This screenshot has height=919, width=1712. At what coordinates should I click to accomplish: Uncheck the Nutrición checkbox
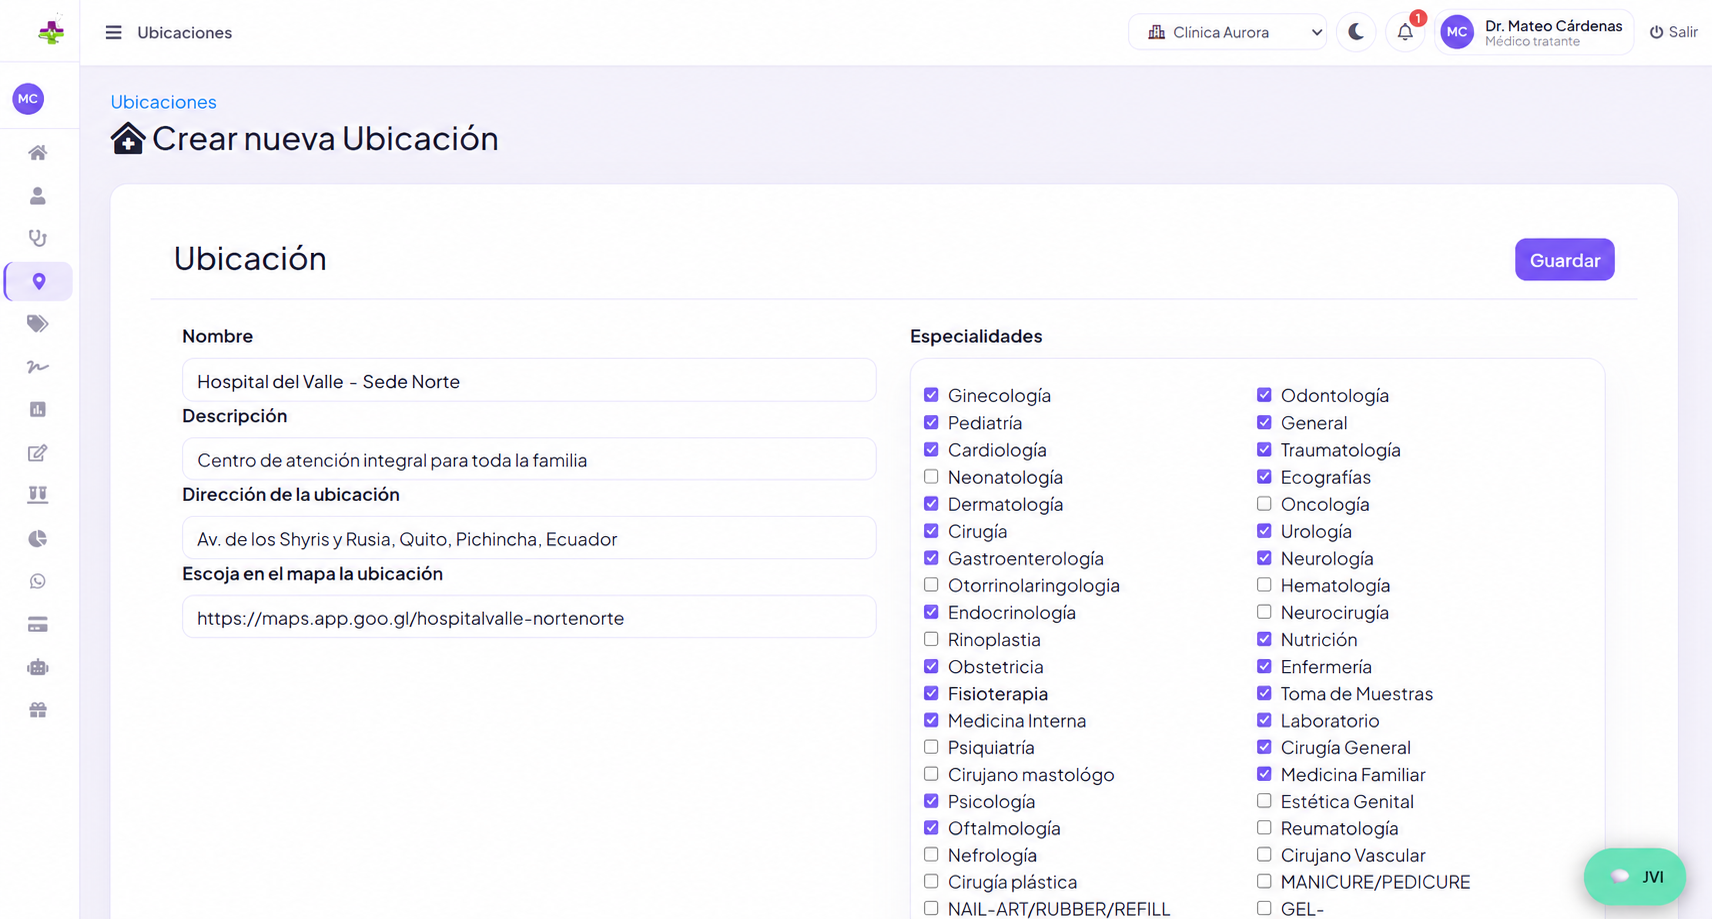click(x=1264, y=639)
